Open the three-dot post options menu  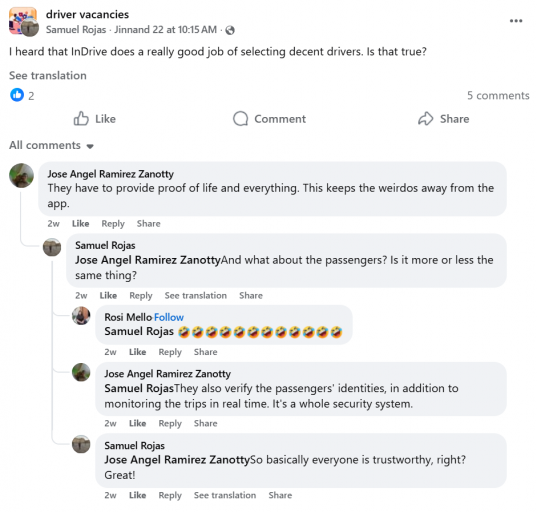[515, 21]
